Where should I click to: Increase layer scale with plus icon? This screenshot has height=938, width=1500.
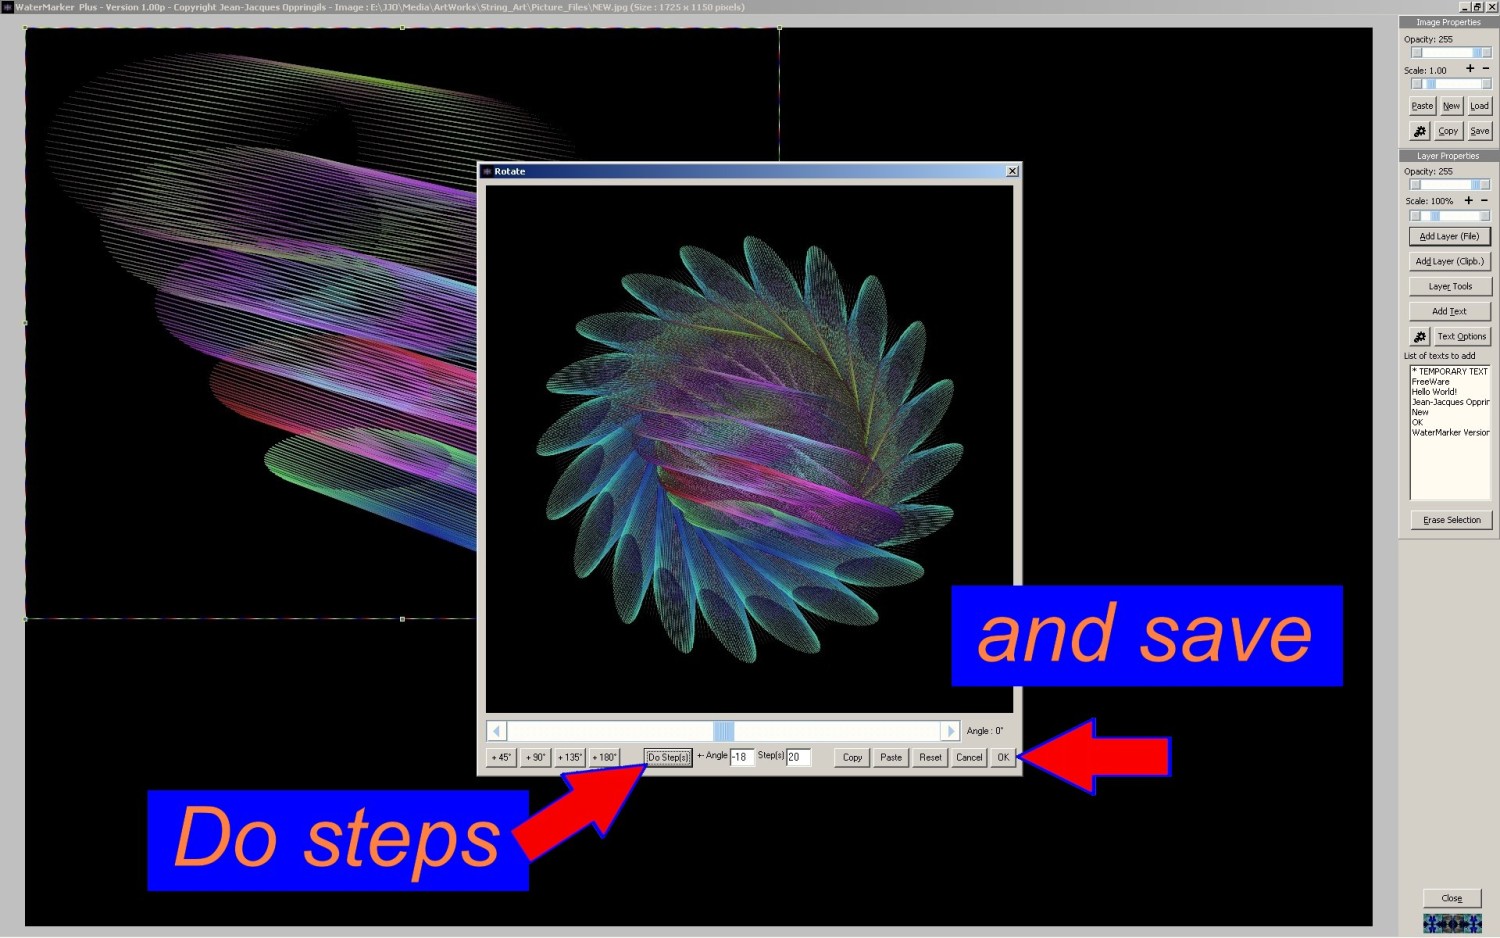tap(1468, 201)
